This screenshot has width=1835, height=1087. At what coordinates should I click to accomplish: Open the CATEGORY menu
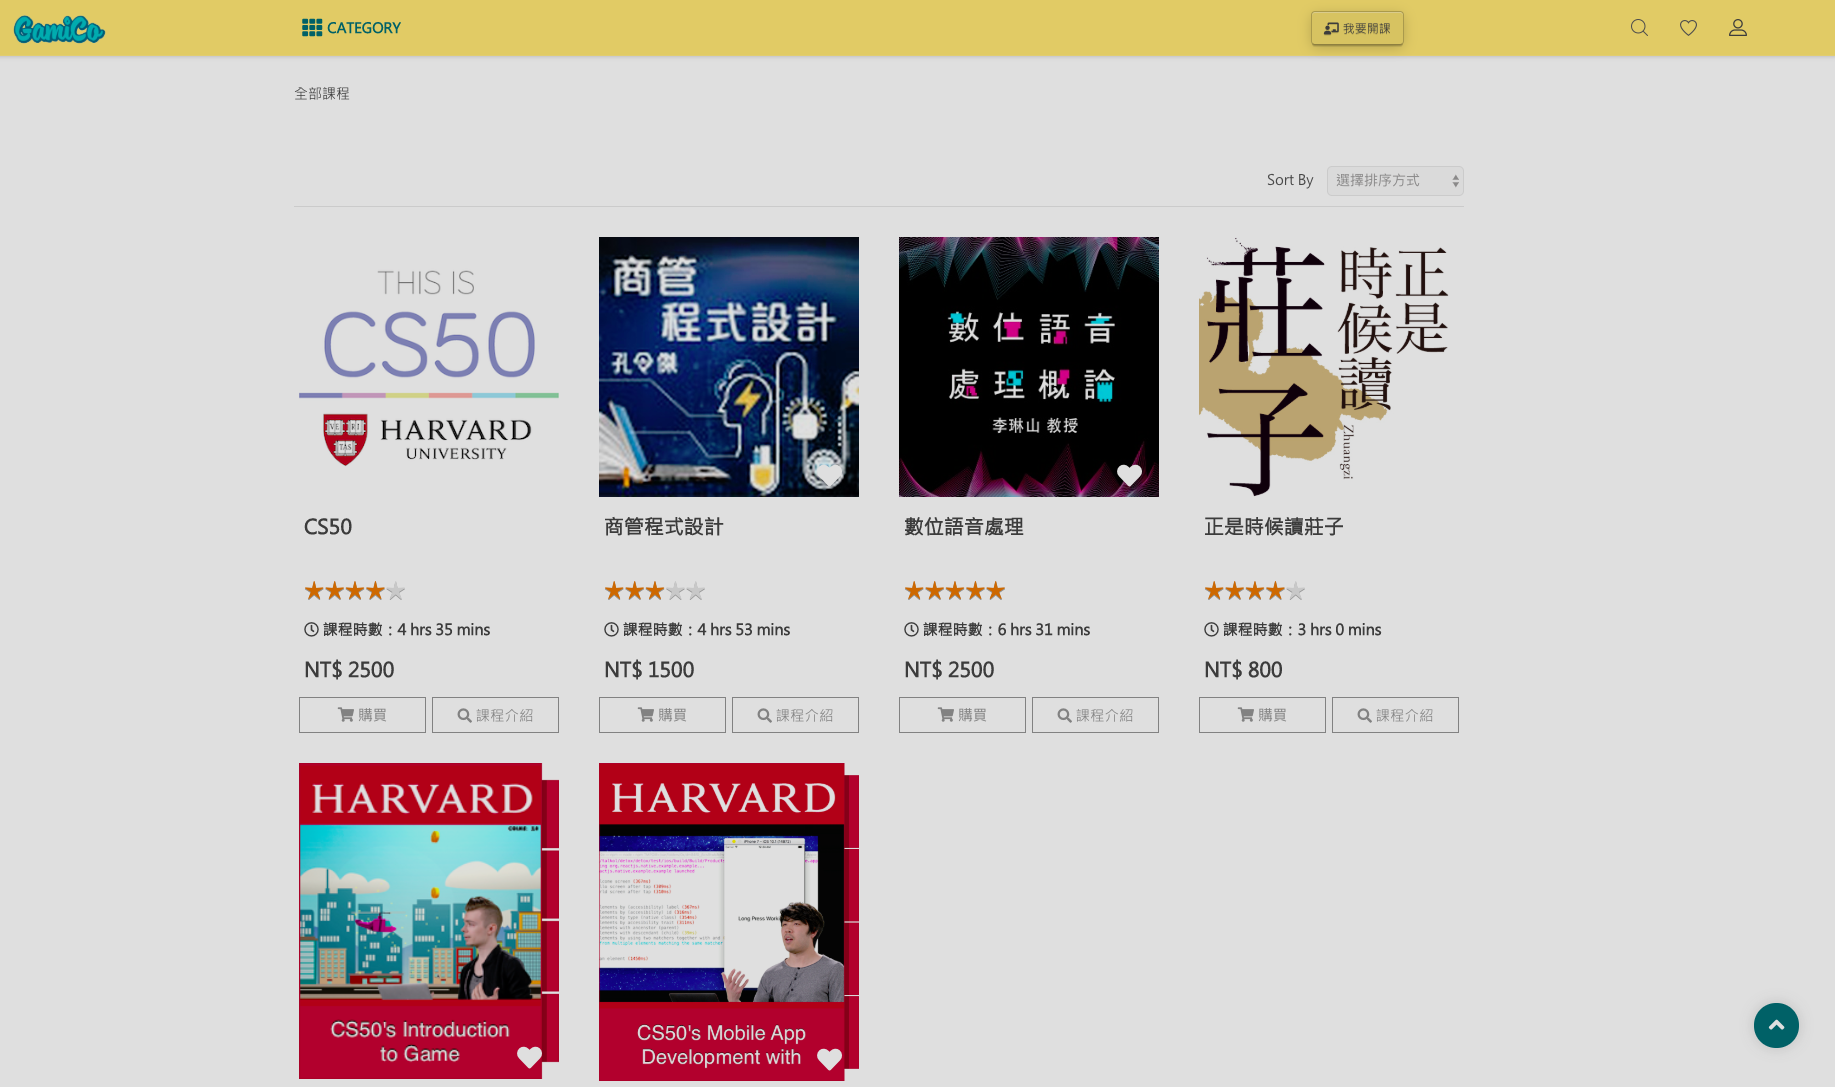point(351,28)
